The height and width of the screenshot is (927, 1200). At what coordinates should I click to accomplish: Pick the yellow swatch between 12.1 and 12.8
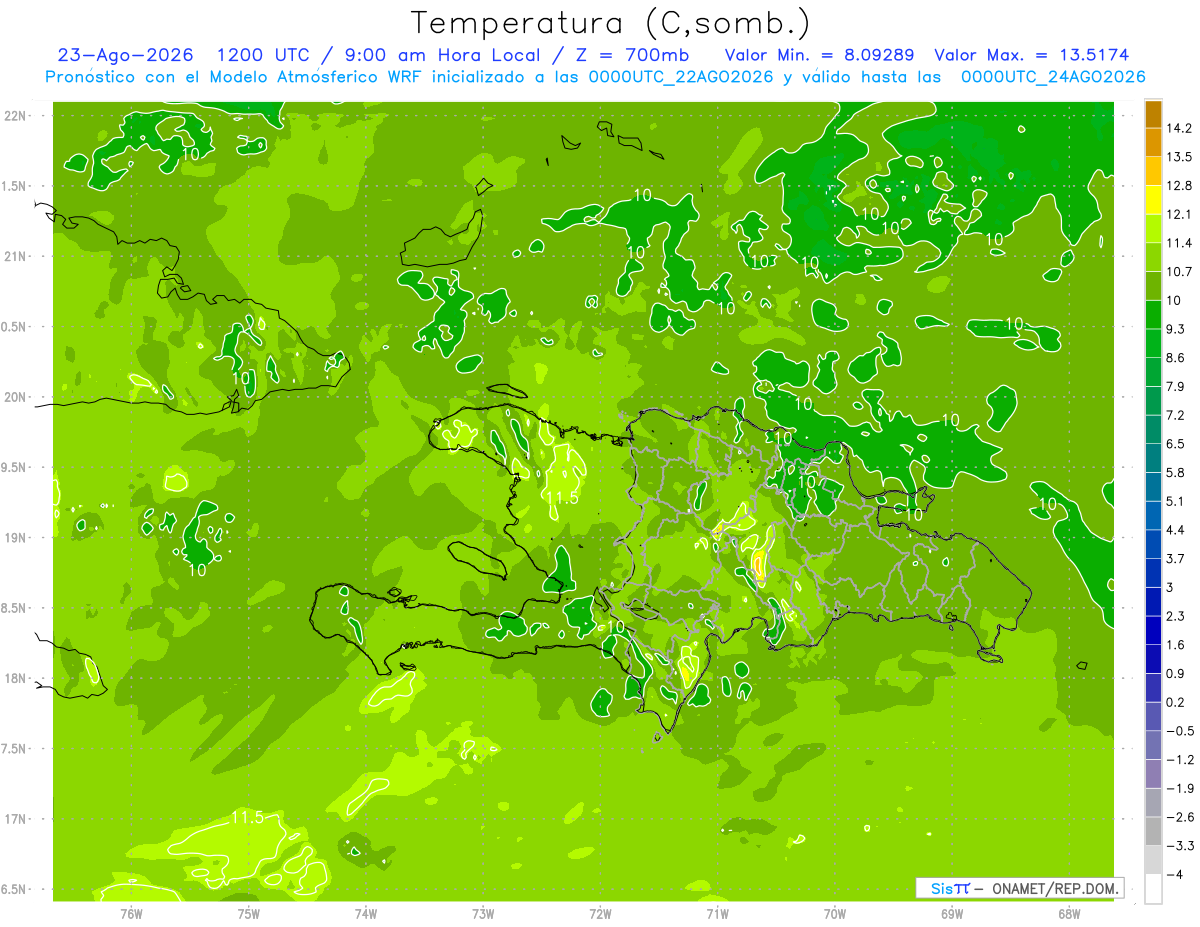[1153, 200]
